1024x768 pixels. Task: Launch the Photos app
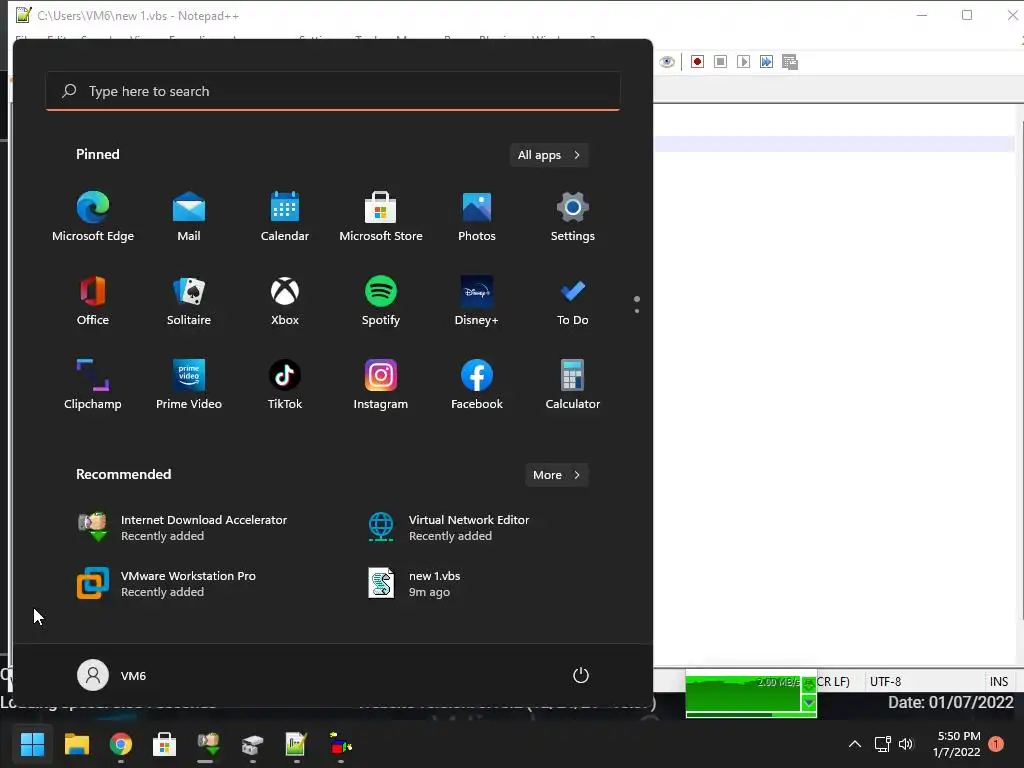(477, 217)
